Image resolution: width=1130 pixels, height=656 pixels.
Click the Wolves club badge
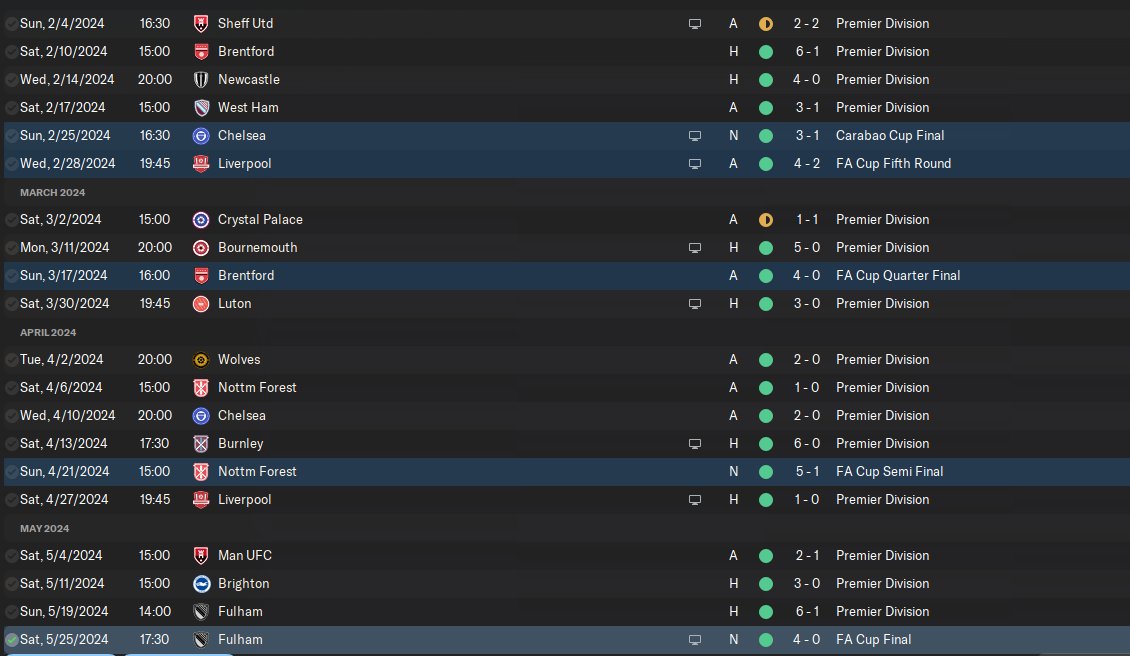[x=201, y=359]
